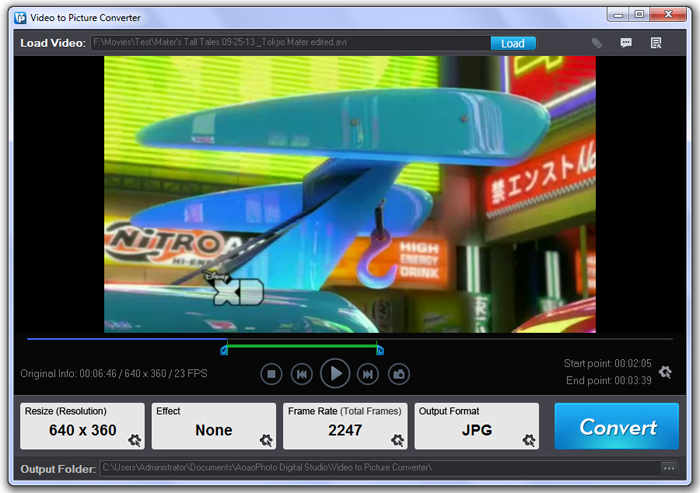
Task: Click the end trim marker on timeline
Action: pyautogui.click(x=380, y=350)
